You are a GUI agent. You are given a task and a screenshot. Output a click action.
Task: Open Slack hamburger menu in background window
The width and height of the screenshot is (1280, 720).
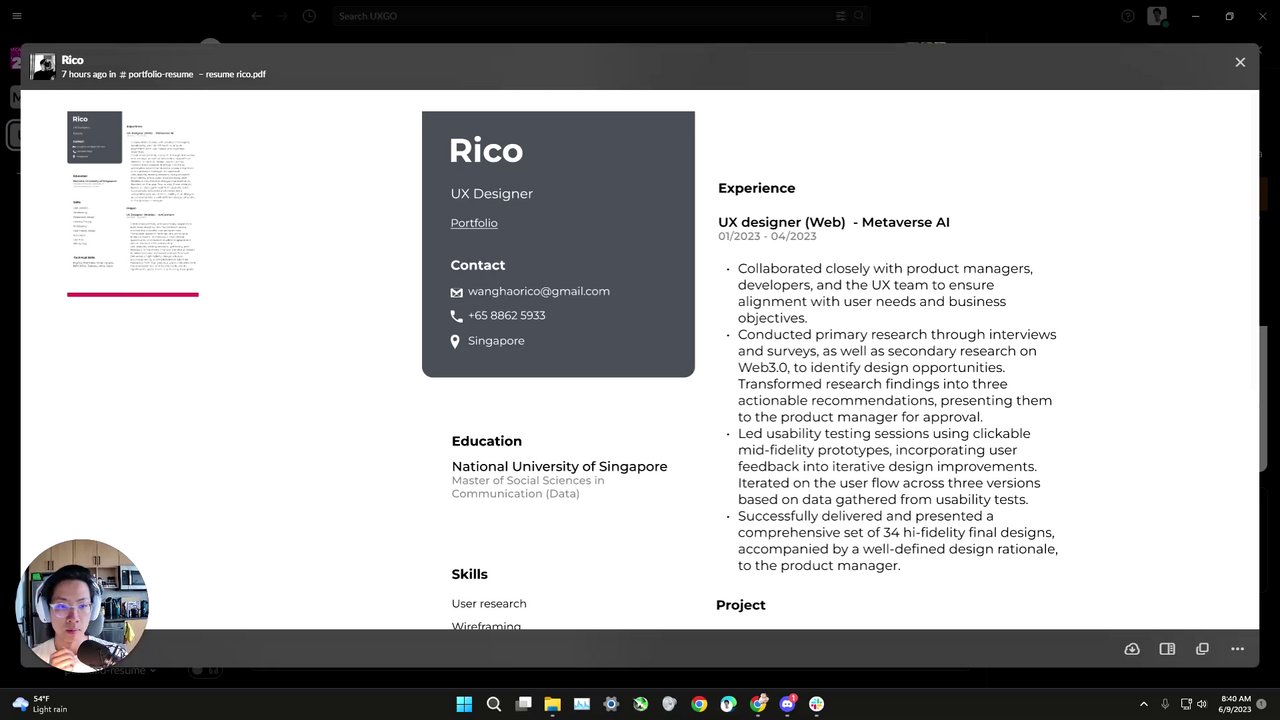(16, 16)
